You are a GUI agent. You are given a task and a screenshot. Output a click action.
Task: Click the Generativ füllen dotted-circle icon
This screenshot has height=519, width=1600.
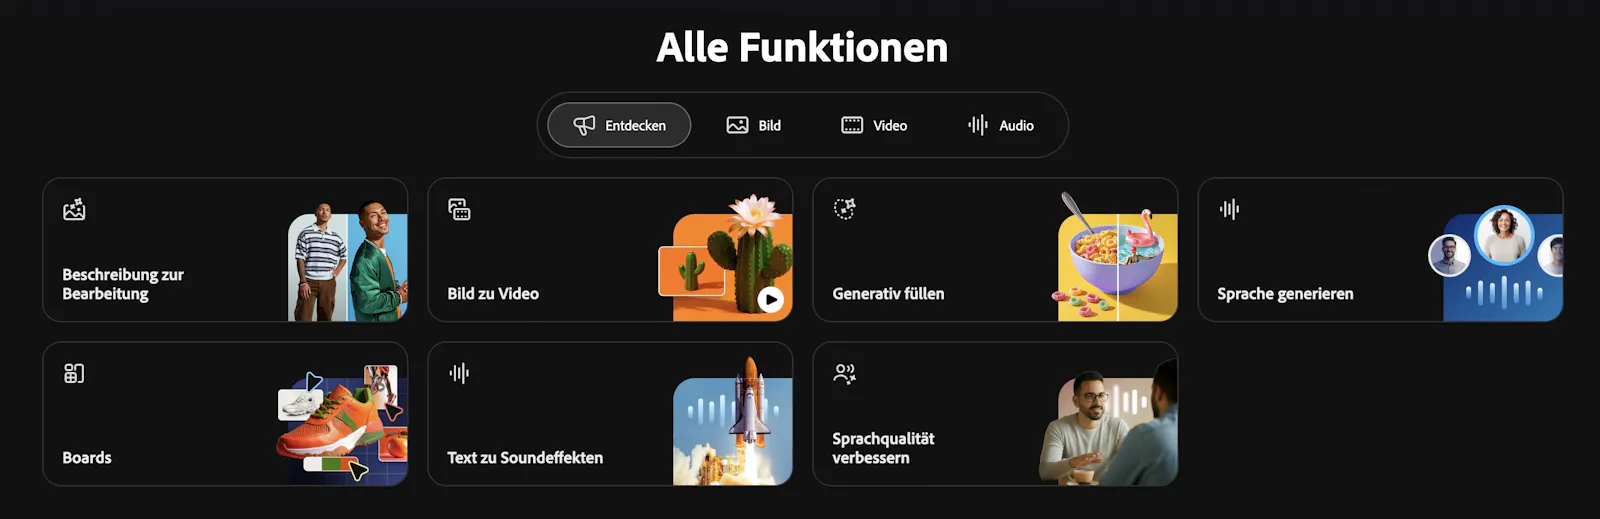coord(845,208)
